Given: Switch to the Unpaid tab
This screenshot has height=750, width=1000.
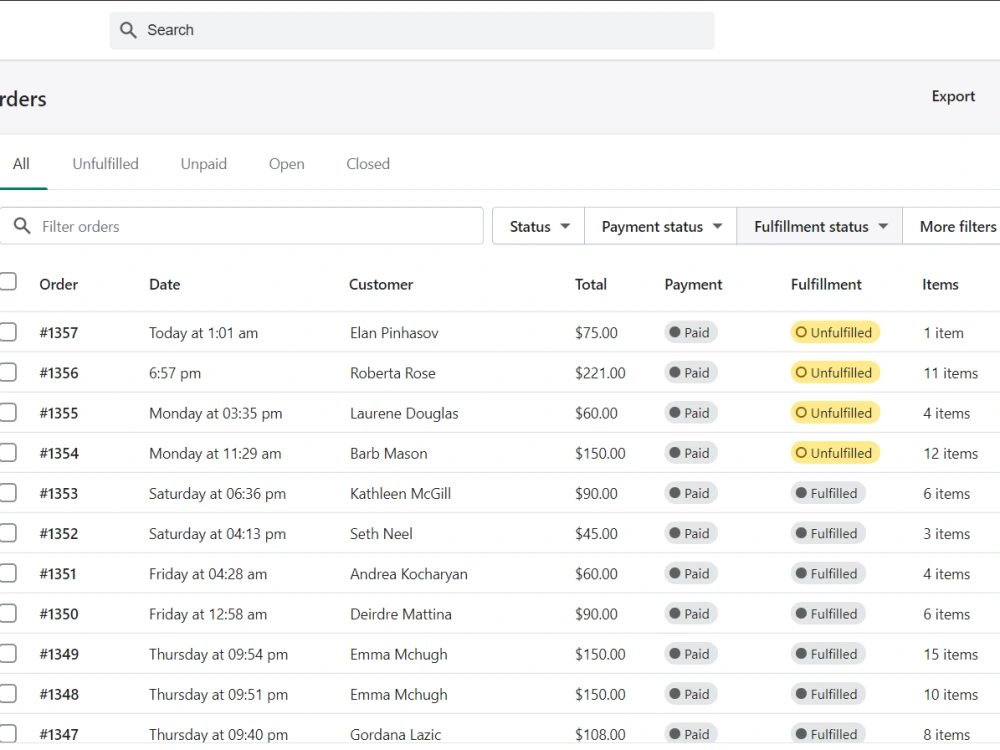Looking at the screenshot, I should pyautogui.click(x=203, y=164).
